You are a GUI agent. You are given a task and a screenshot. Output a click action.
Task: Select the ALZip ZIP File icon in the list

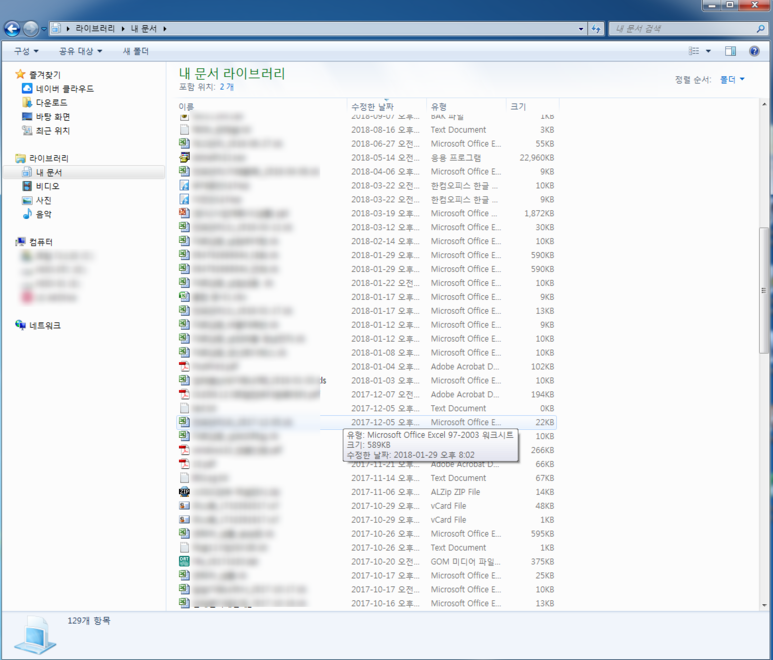(x=184, y=492)
